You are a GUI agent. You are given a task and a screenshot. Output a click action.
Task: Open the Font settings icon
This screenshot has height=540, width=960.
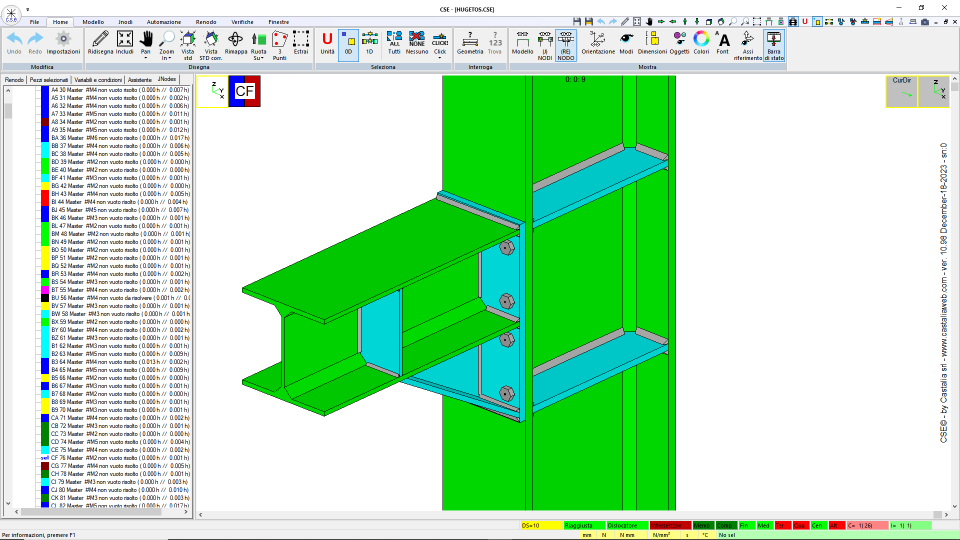click(x=722, y=43)
